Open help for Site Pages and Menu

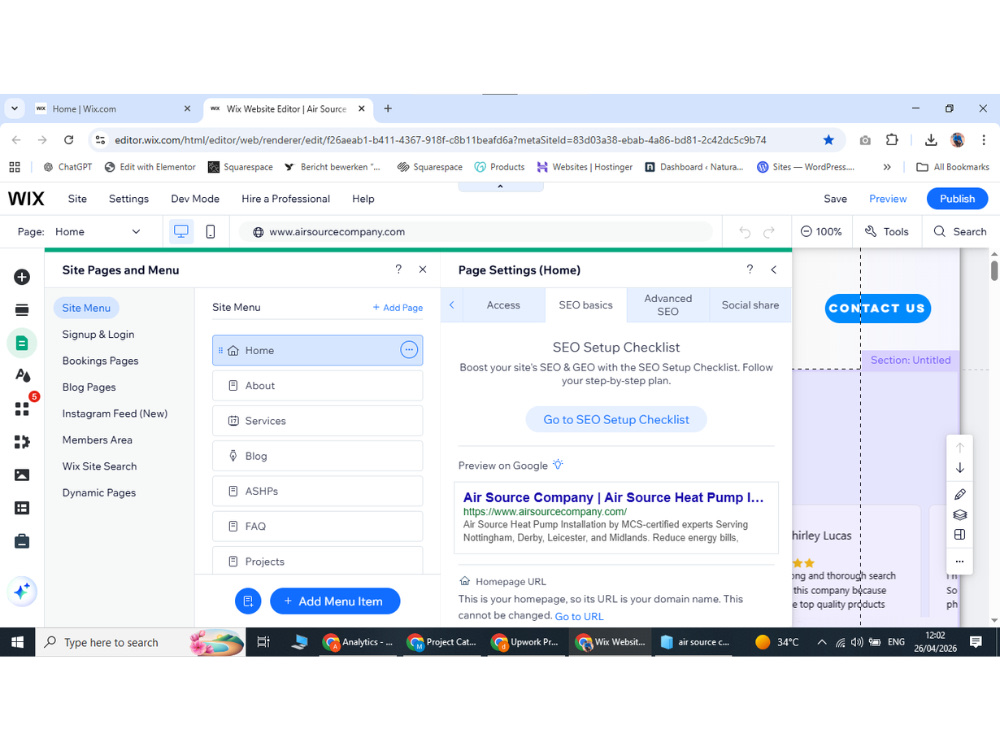399,270
